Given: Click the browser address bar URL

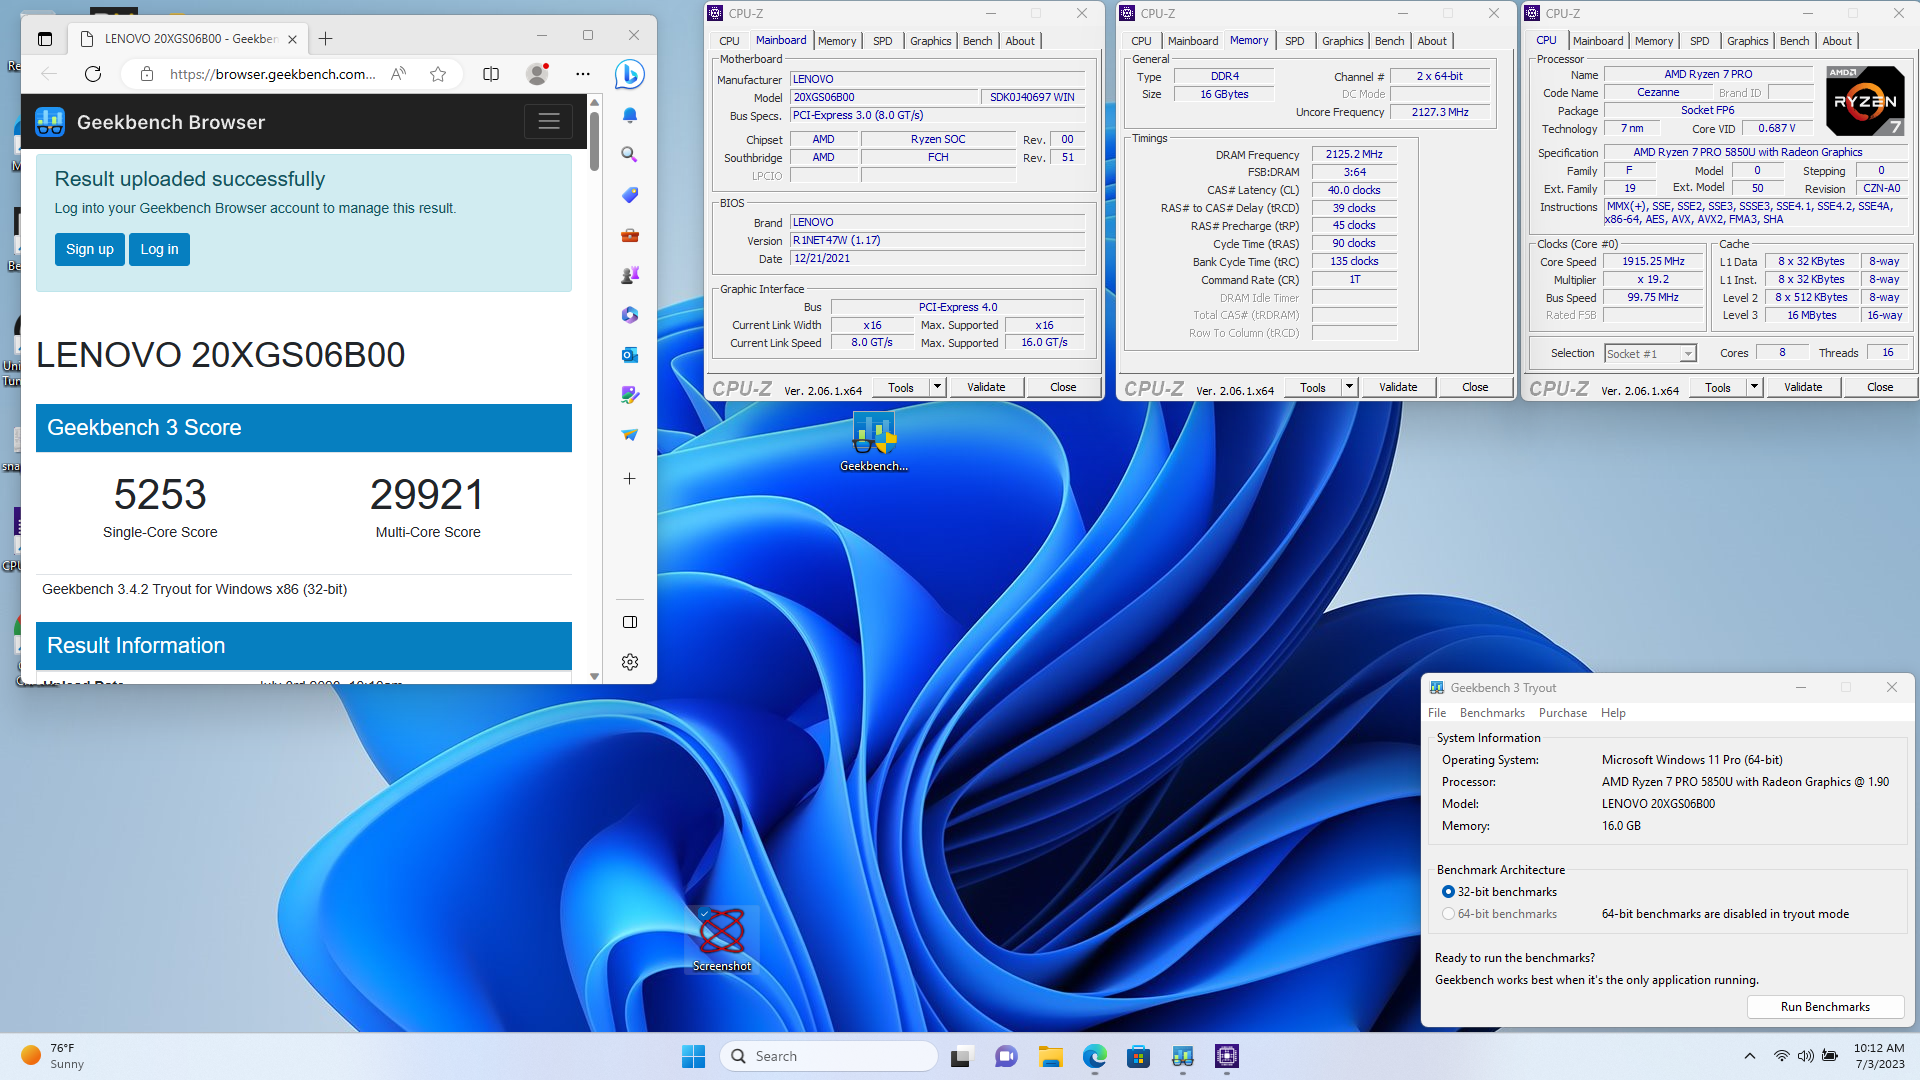Looking at the screenshot, I should (272, 74).
